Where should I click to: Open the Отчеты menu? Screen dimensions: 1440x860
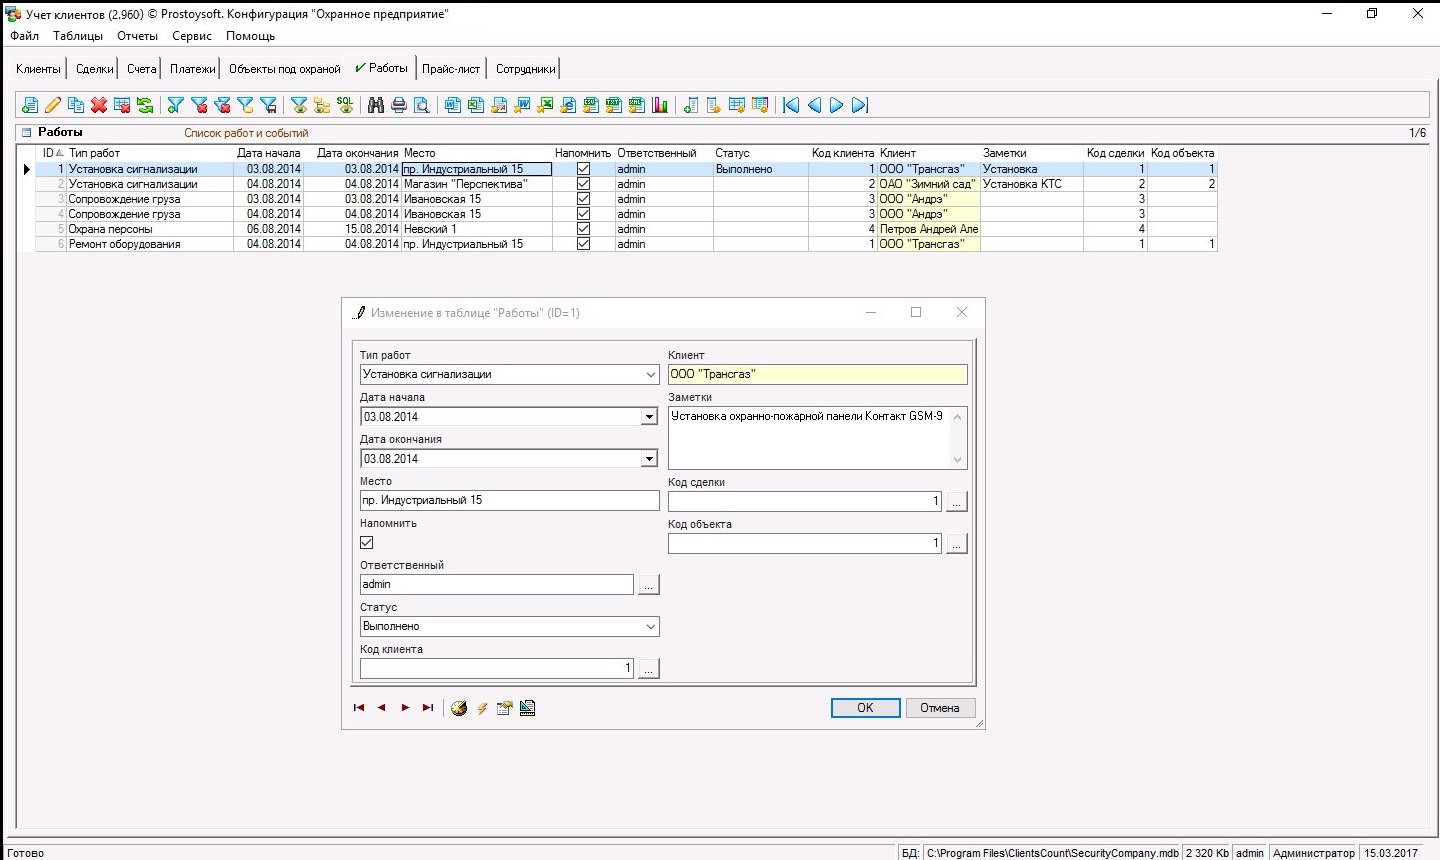coord(137,36)
